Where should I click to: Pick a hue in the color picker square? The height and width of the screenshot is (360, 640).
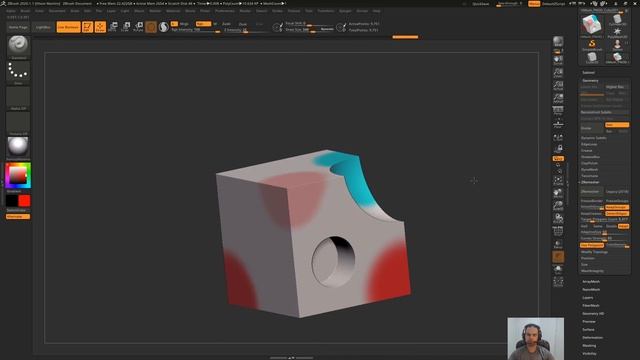[x=18, y=176]
